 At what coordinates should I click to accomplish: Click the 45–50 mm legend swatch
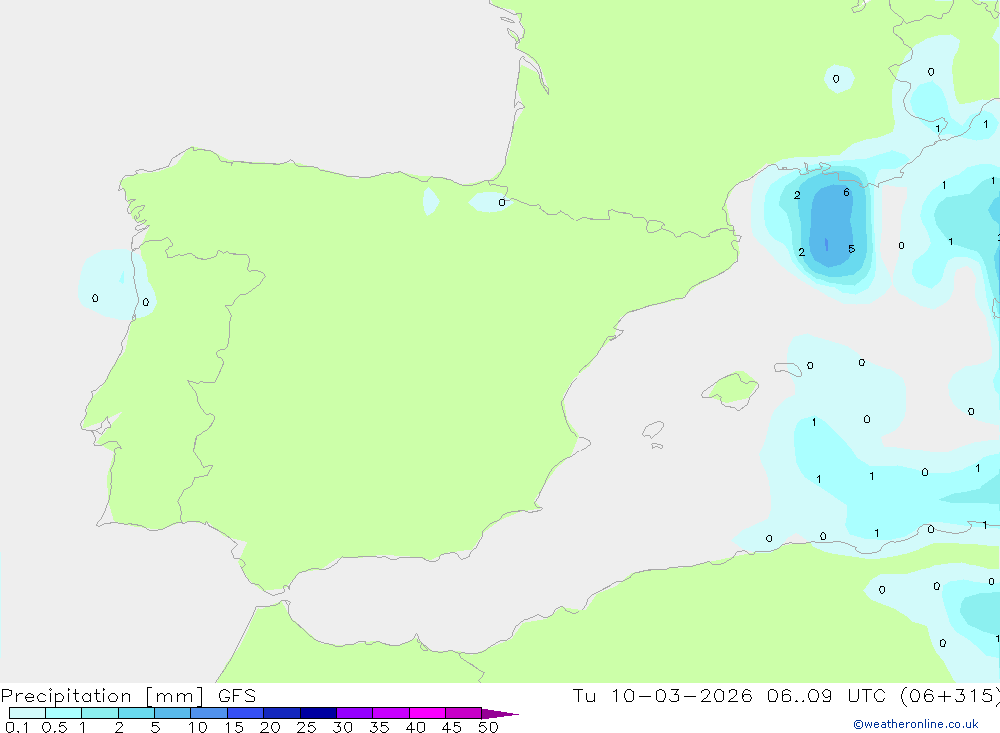click(x=463, y=713)
